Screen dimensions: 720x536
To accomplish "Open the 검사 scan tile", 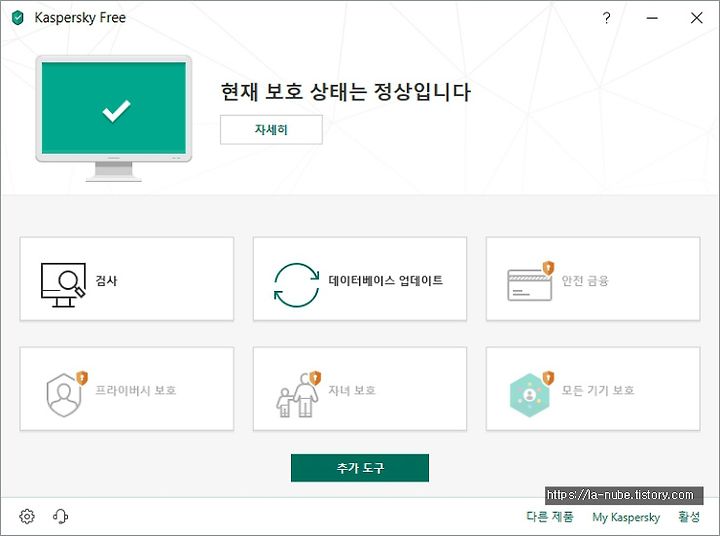I will 127,279.
